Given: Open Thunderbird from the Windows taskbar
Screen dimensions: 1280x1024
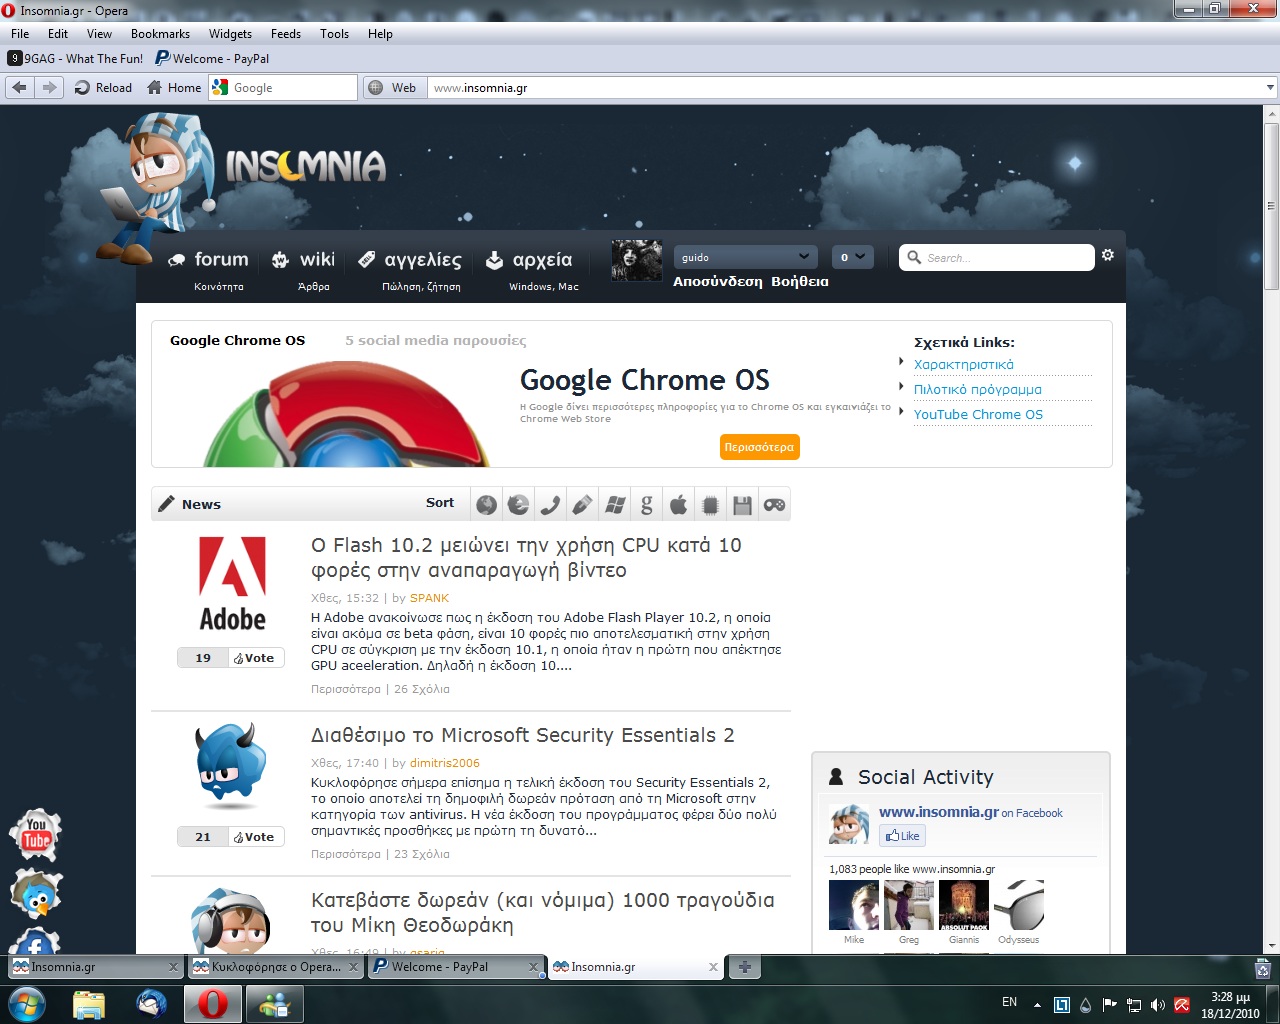Looking at the screenshot, I should [152, 1003].
